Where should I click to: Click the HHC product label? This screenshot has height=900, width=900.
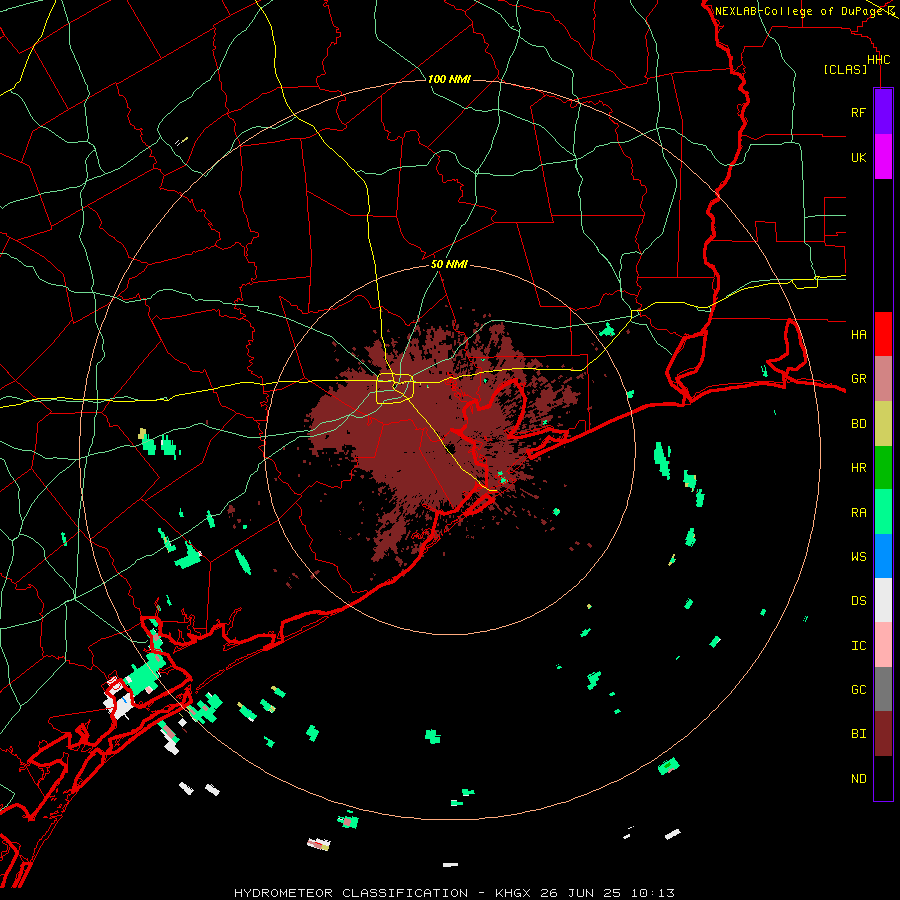[x=879, y=60]
